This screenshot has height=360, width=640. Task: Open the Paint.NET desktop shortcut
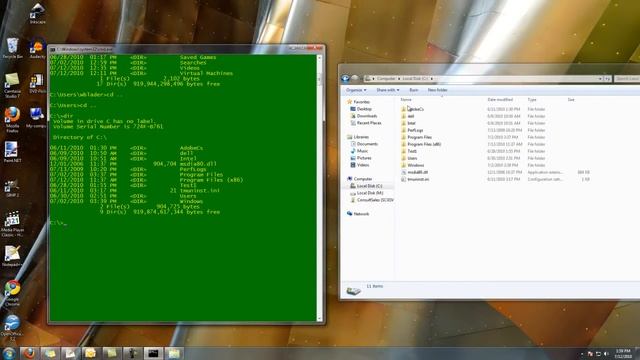tap(12, 152)
